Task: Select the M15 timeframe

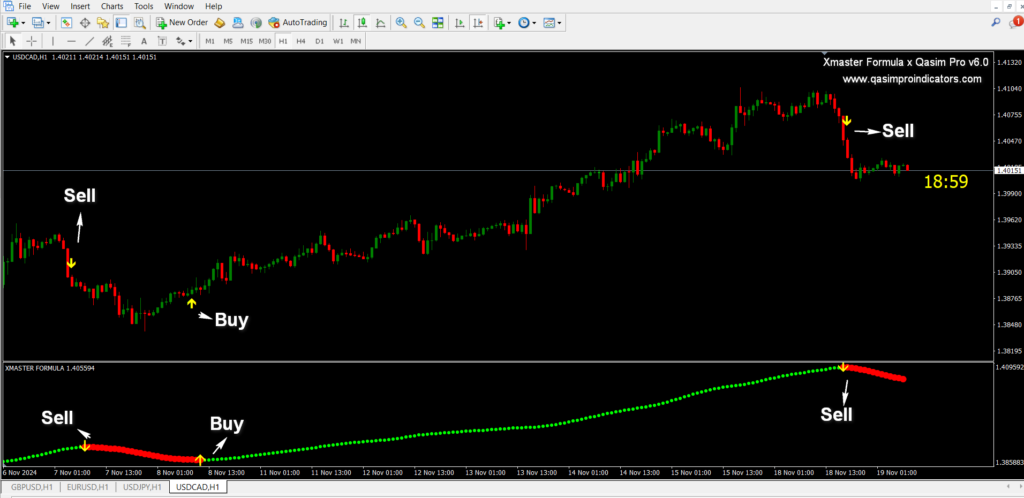Action: coord(246,41)
